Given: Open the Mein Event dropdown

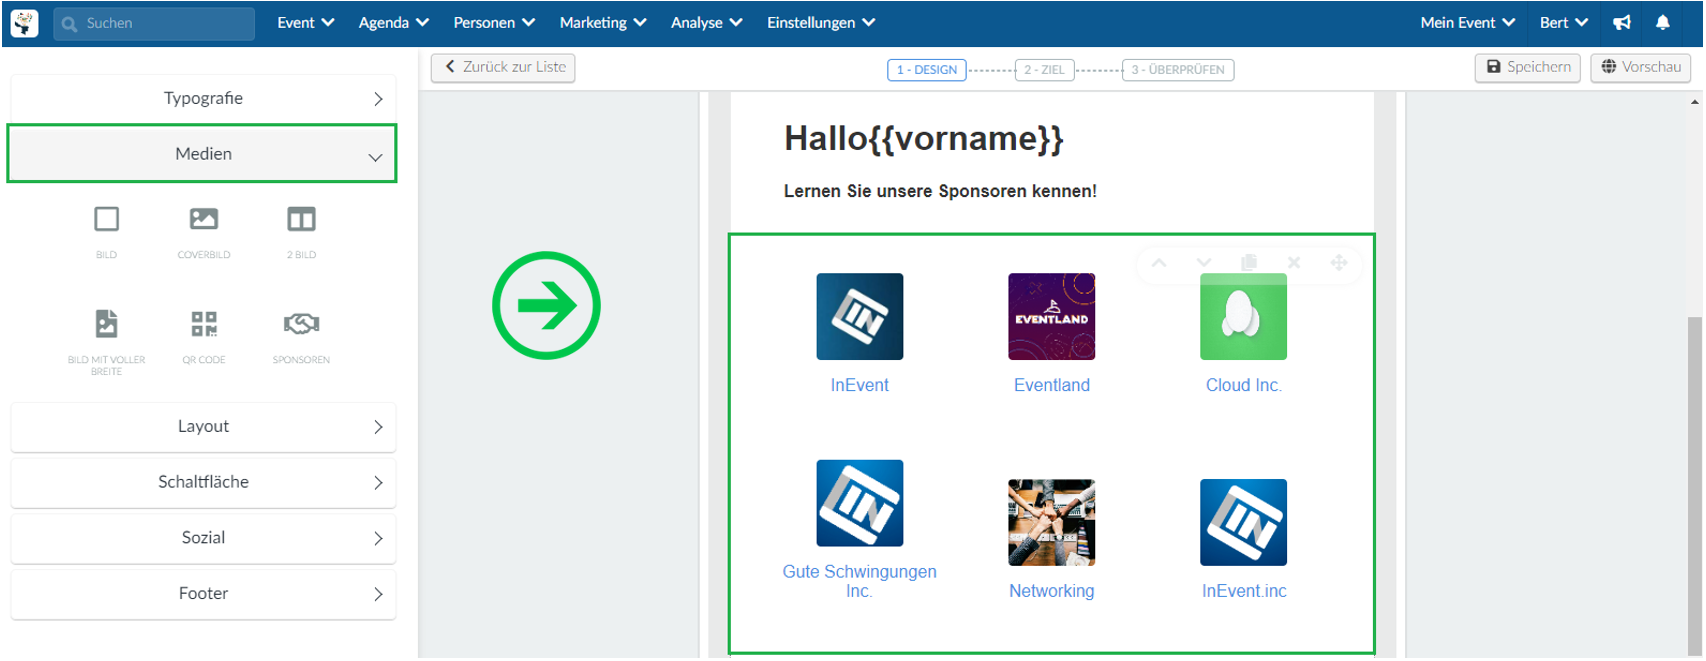Looking at the screenshot, I should click(1468, 22).
